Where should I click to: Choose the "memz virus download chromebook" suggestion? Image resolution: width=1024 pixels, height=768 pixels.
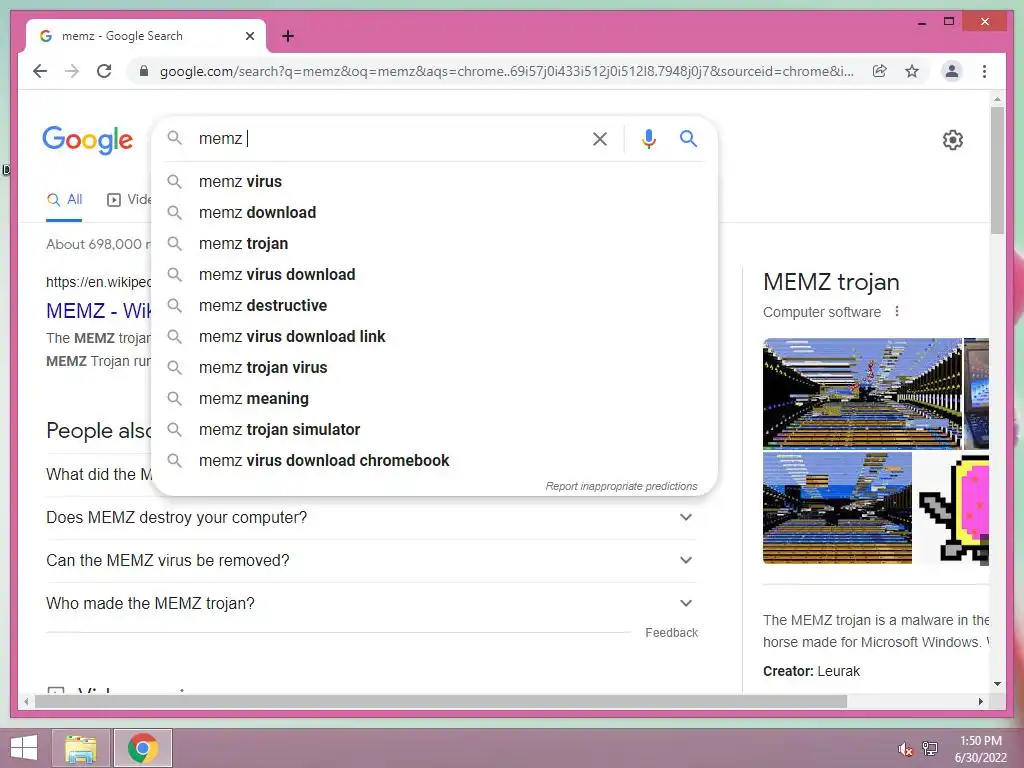[x=434, y=460]
